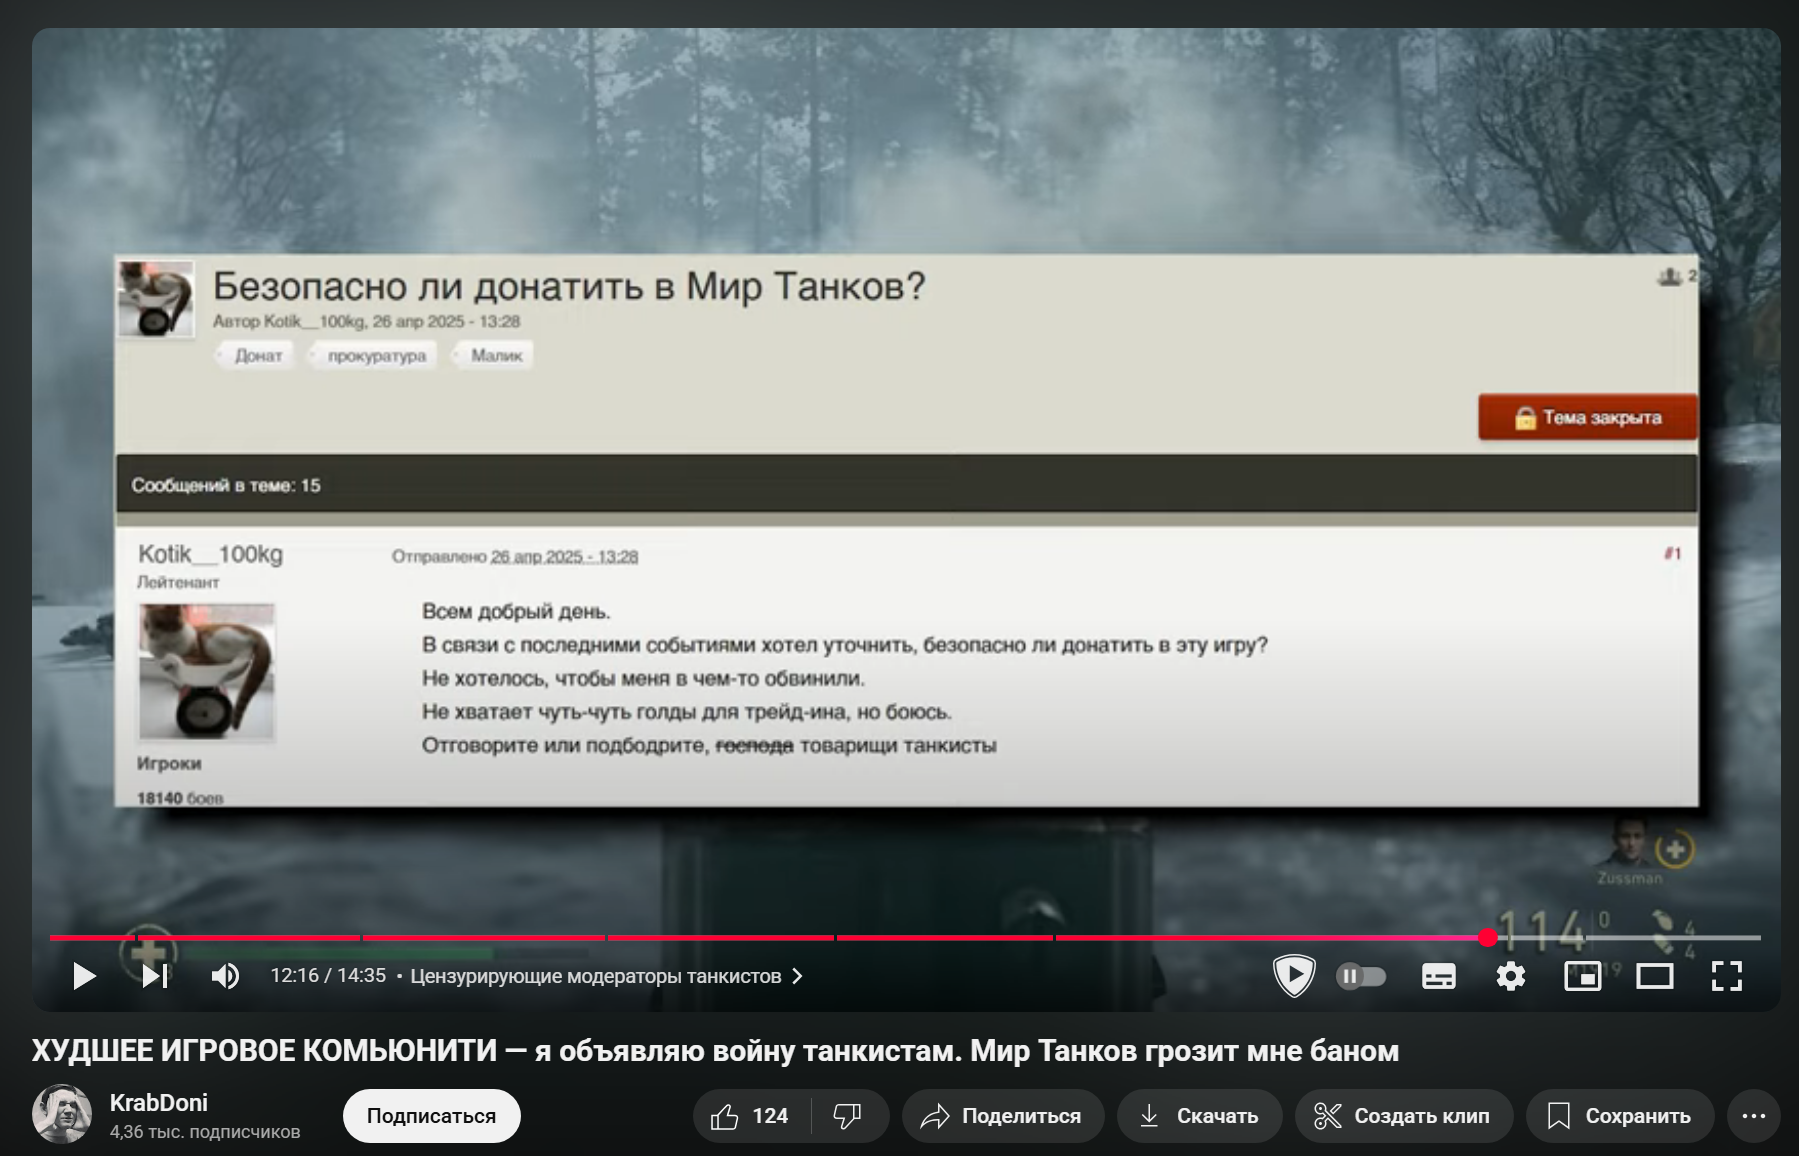1799x1156 pixels.
Task: Enter full screen mode
Action: [x=1727, y=976]
